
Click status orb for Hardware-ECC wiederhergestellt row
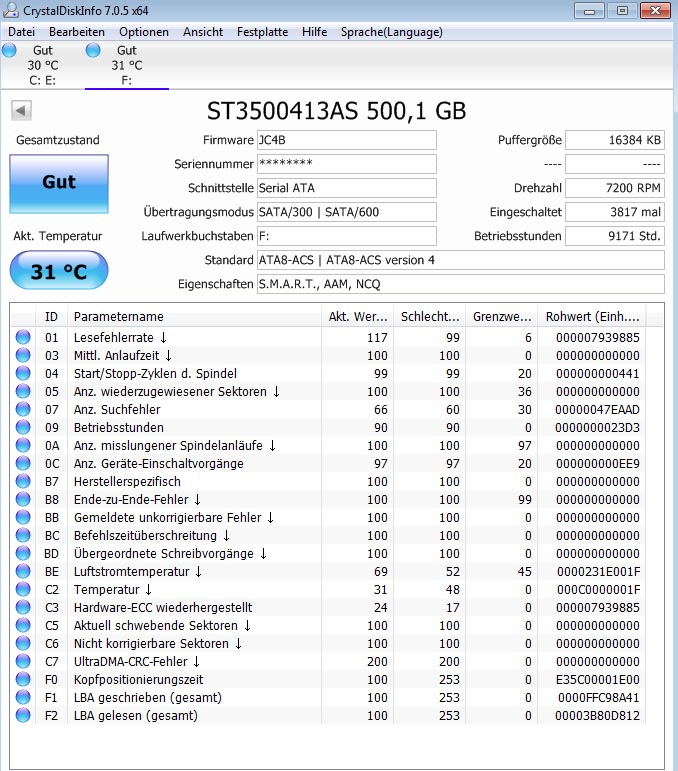(x=23, y=607)
